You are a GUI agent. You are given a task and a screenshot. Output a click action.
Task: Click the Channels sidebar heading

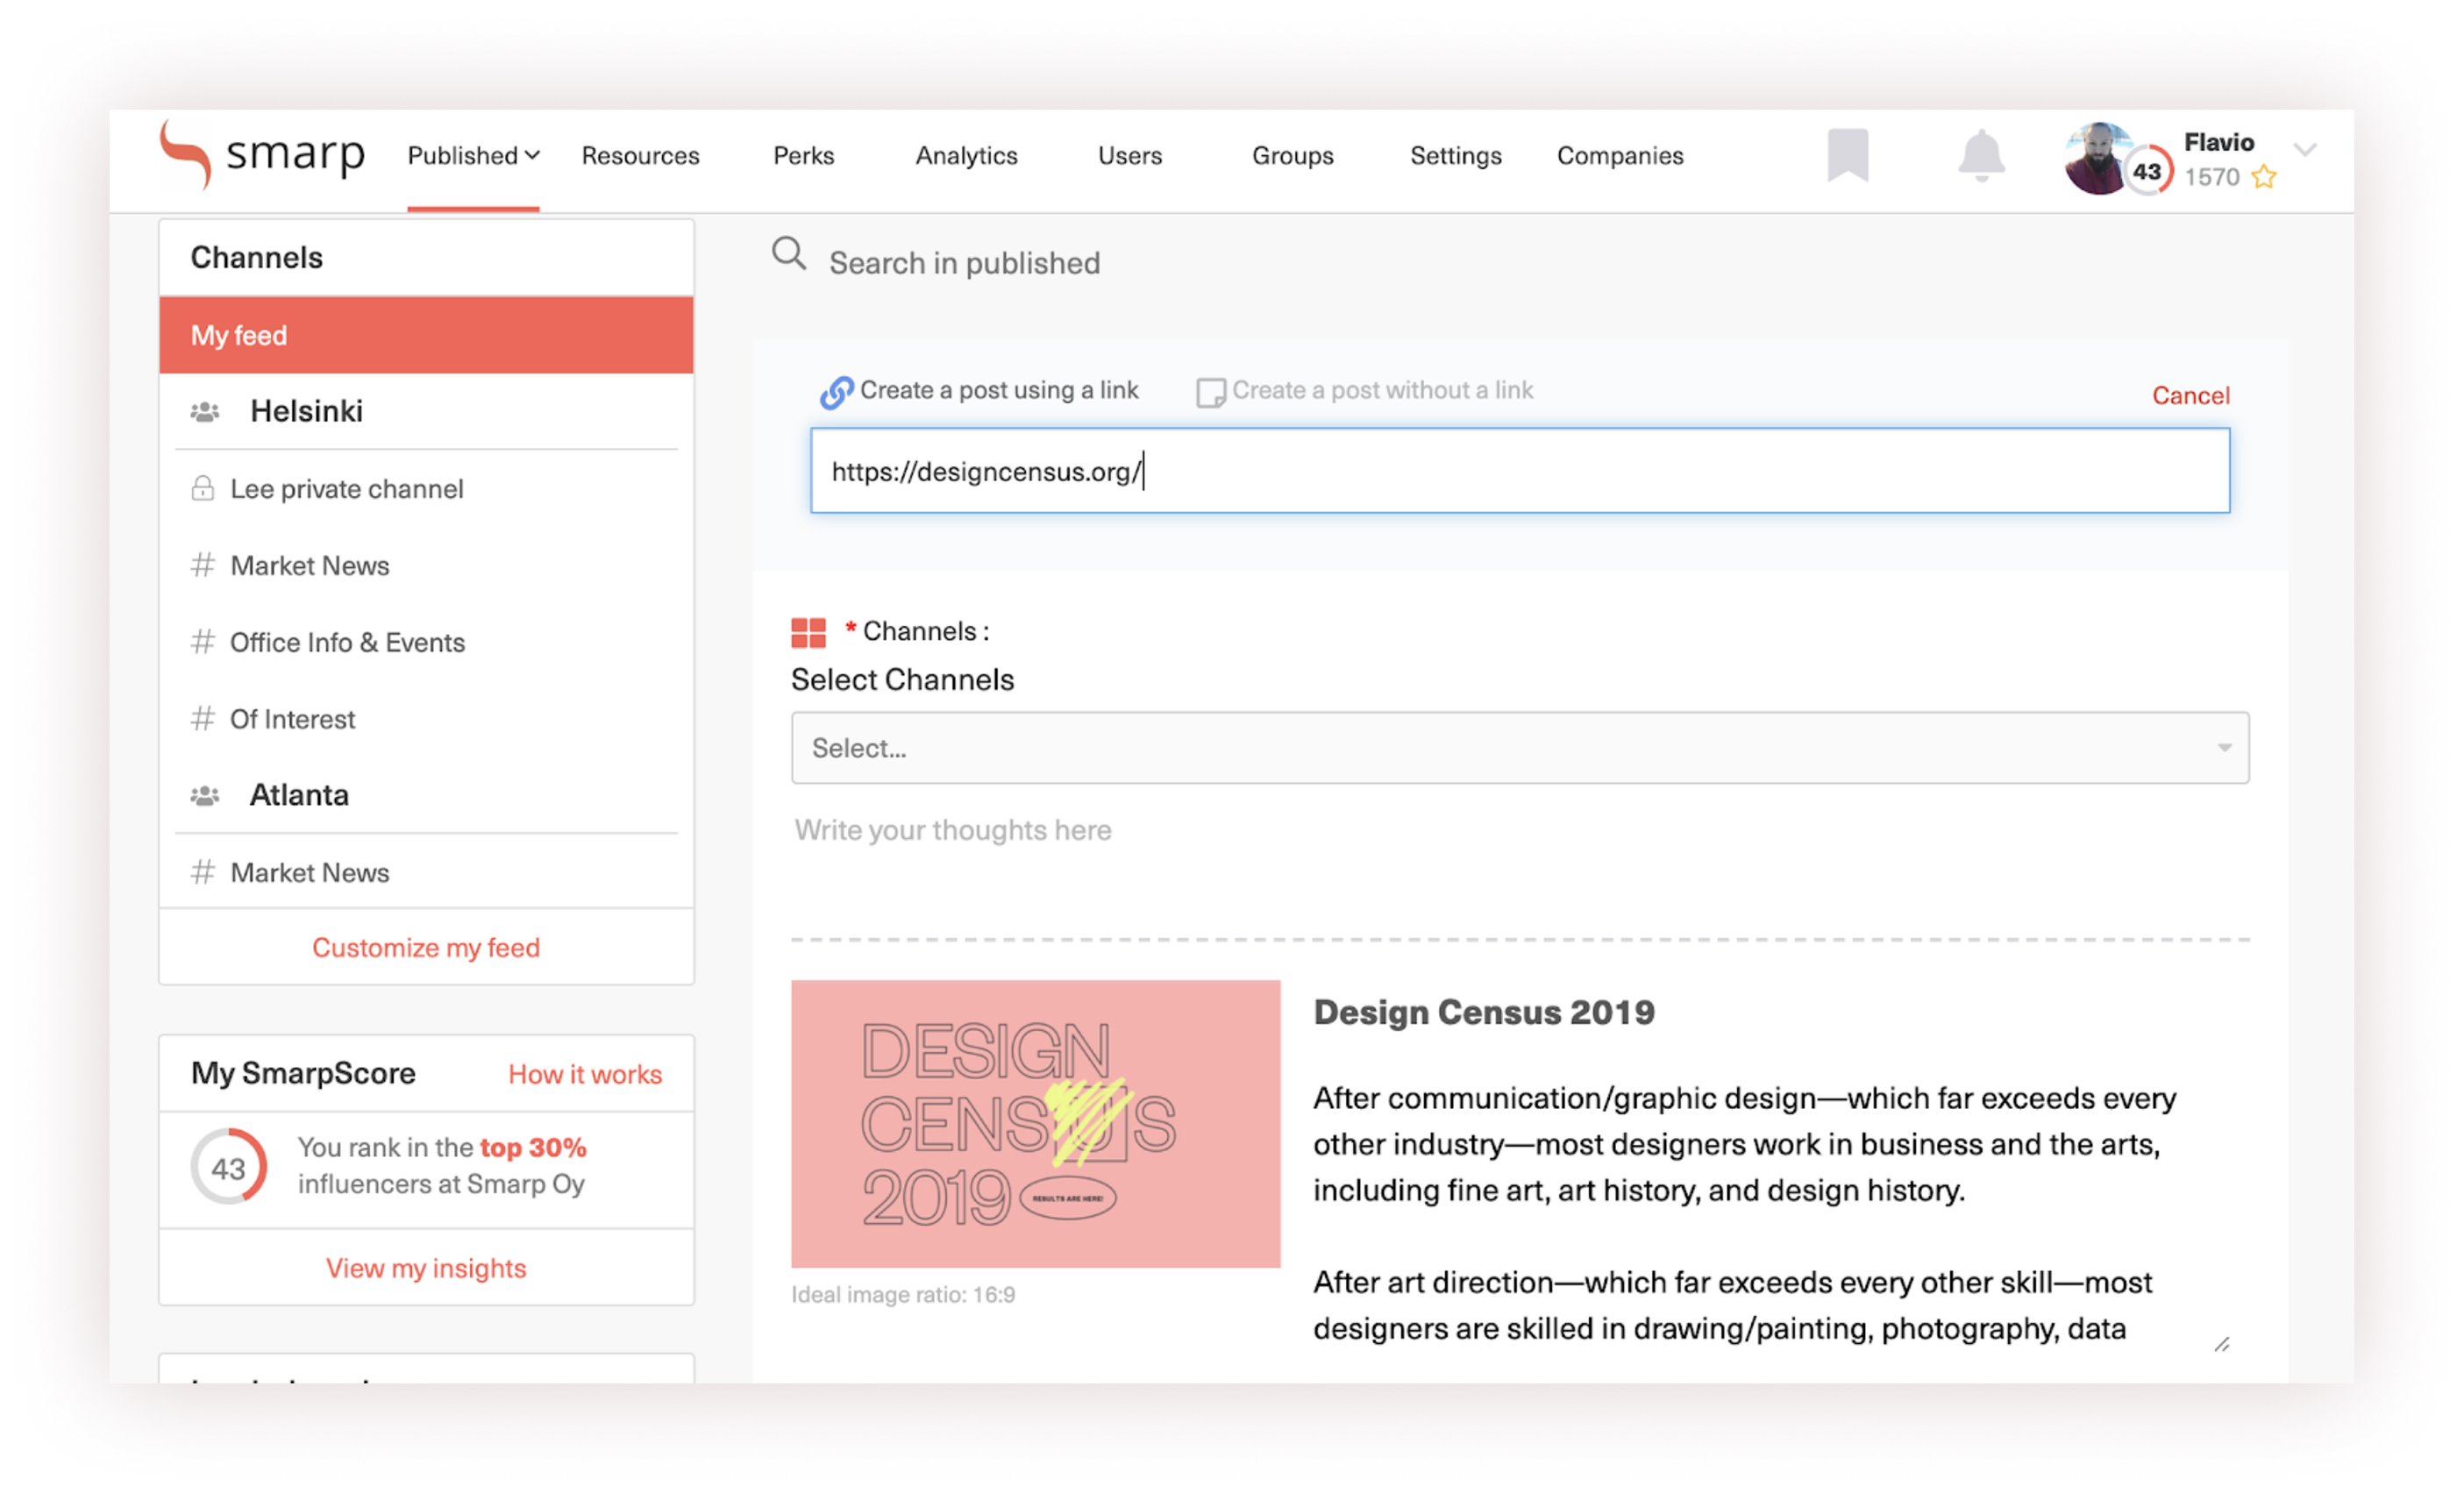tap(257, 257)
